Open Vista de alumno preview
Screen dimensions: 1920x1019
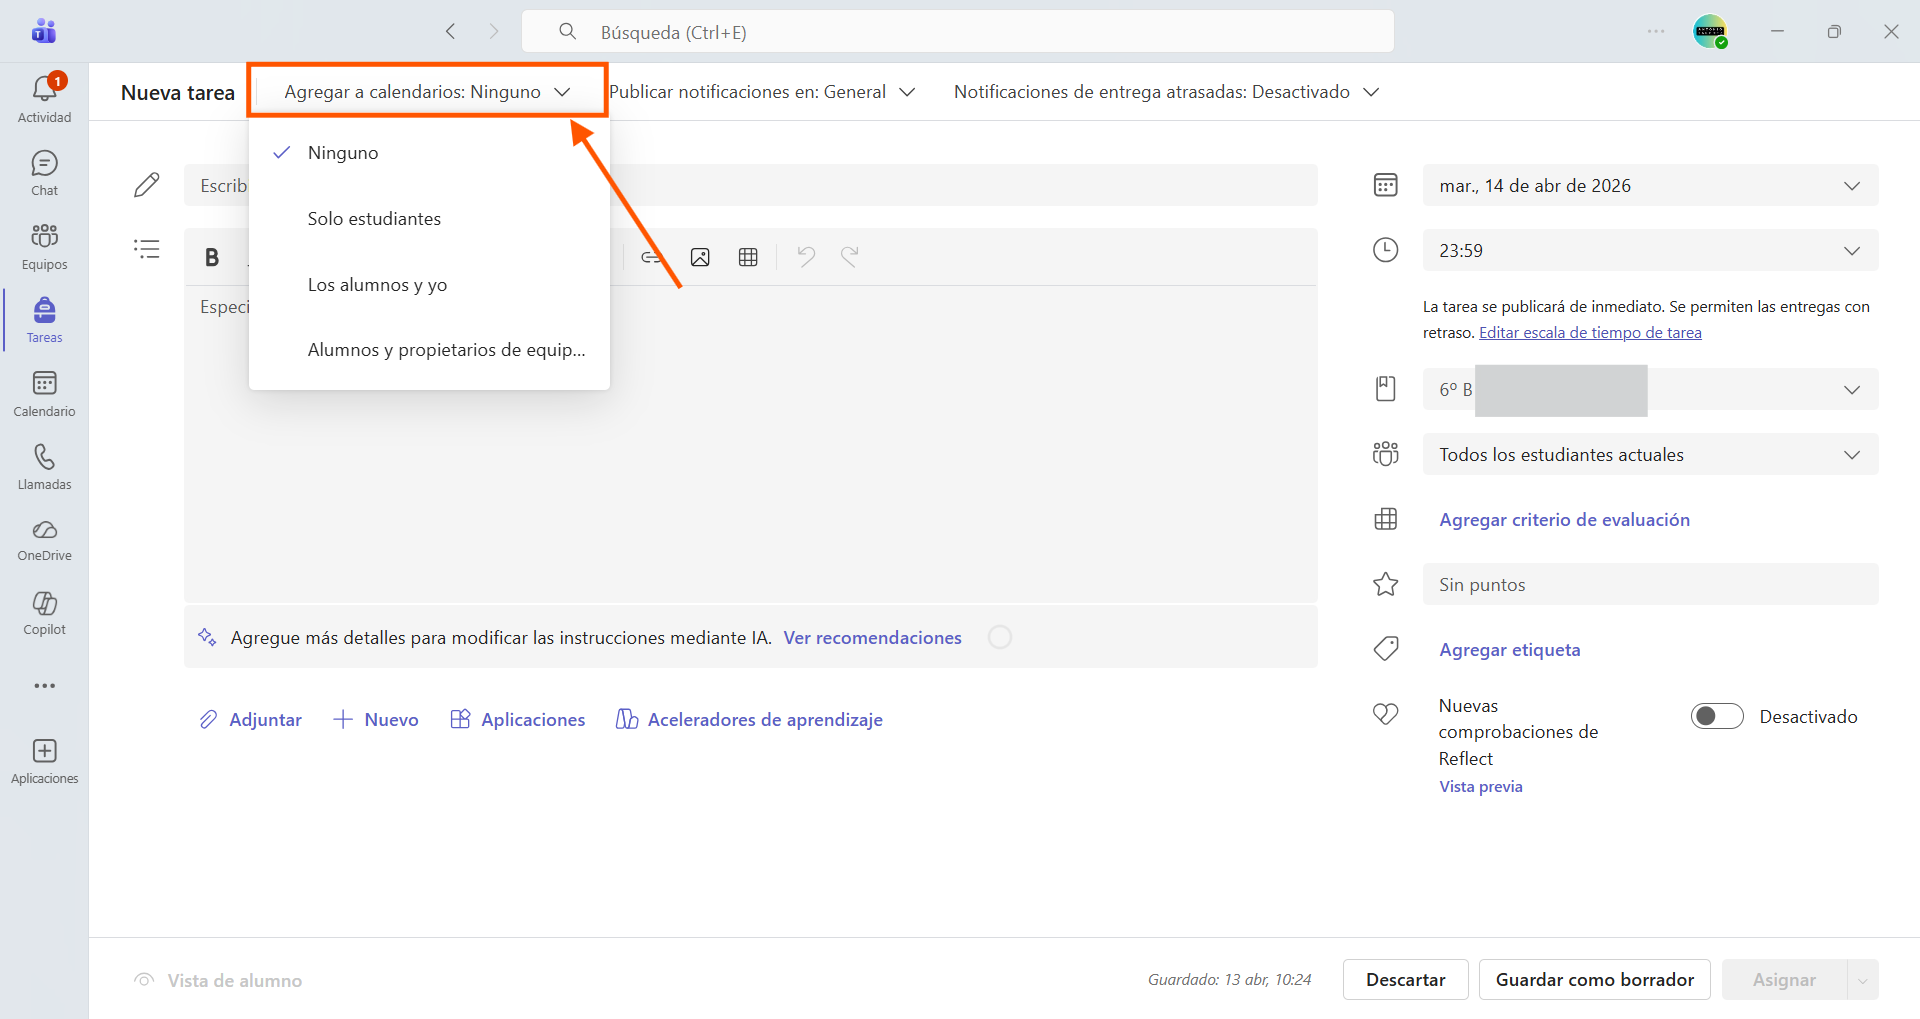click(x=218, y=981)
